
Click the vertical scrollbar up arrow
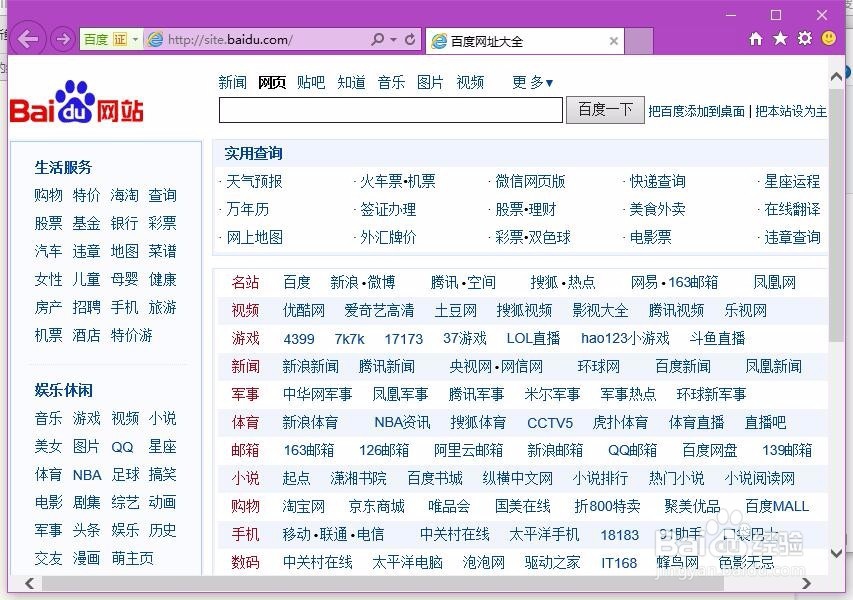[837, 77]
